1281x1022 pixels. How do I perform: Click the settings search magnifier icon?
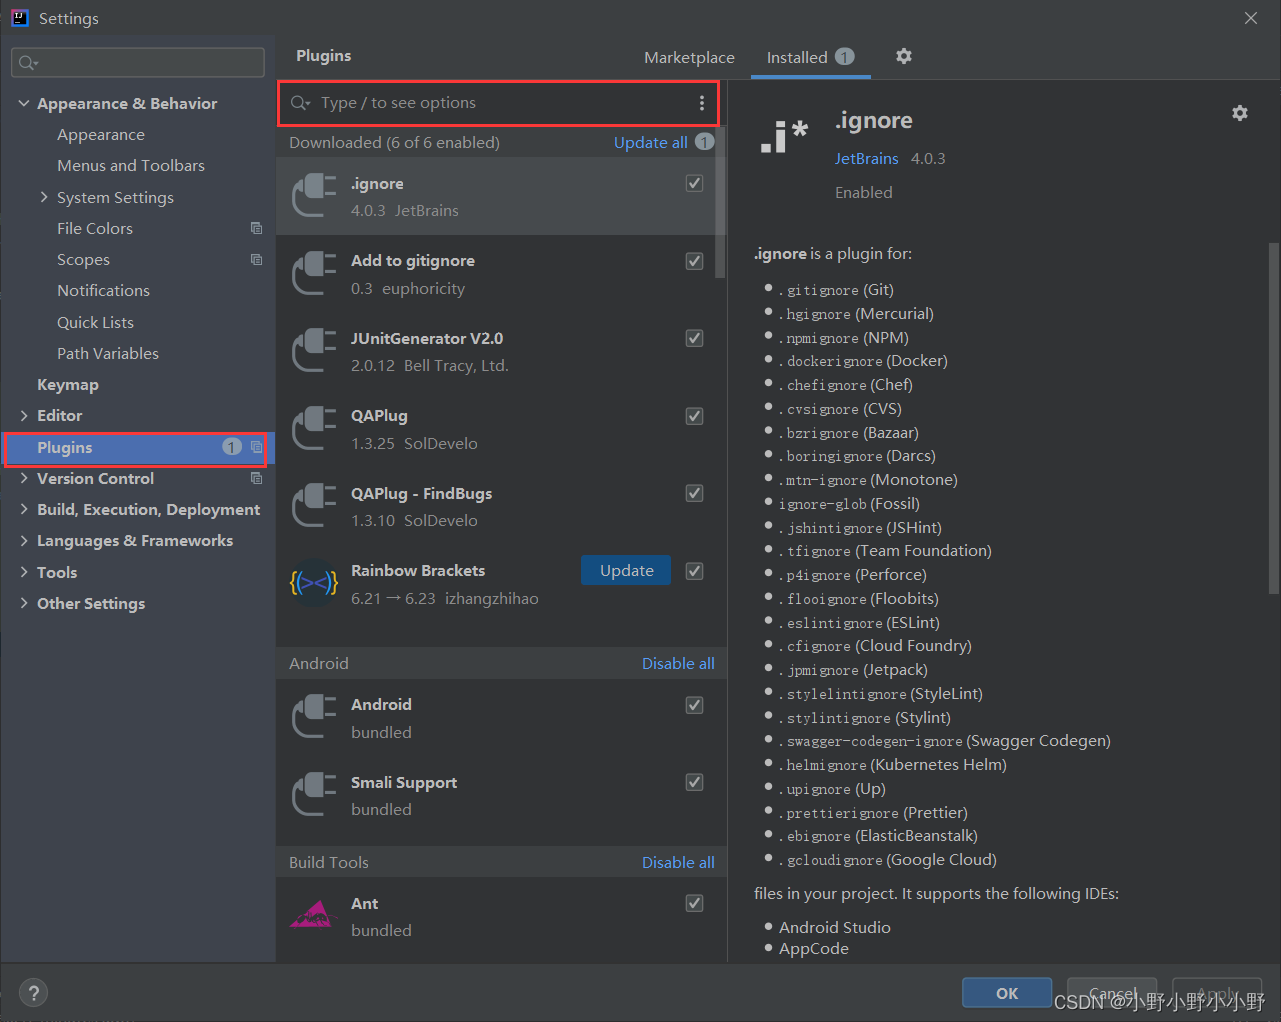(27, 63)
